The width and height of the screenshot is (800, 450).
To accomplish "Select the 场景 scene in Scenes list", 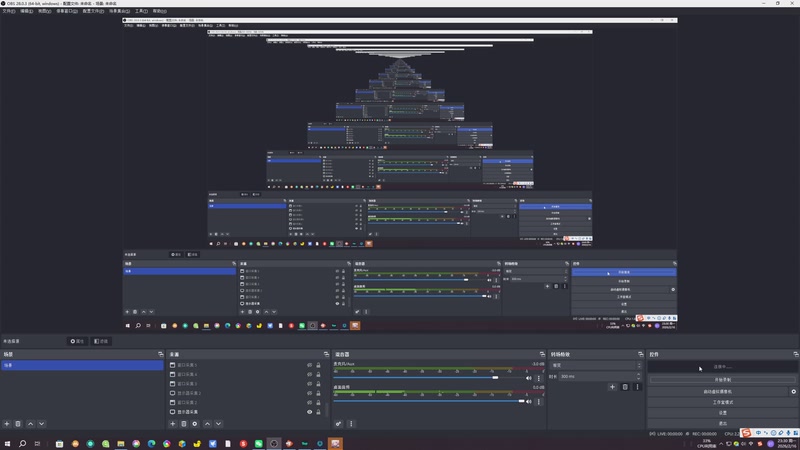I will coord(82,365).
